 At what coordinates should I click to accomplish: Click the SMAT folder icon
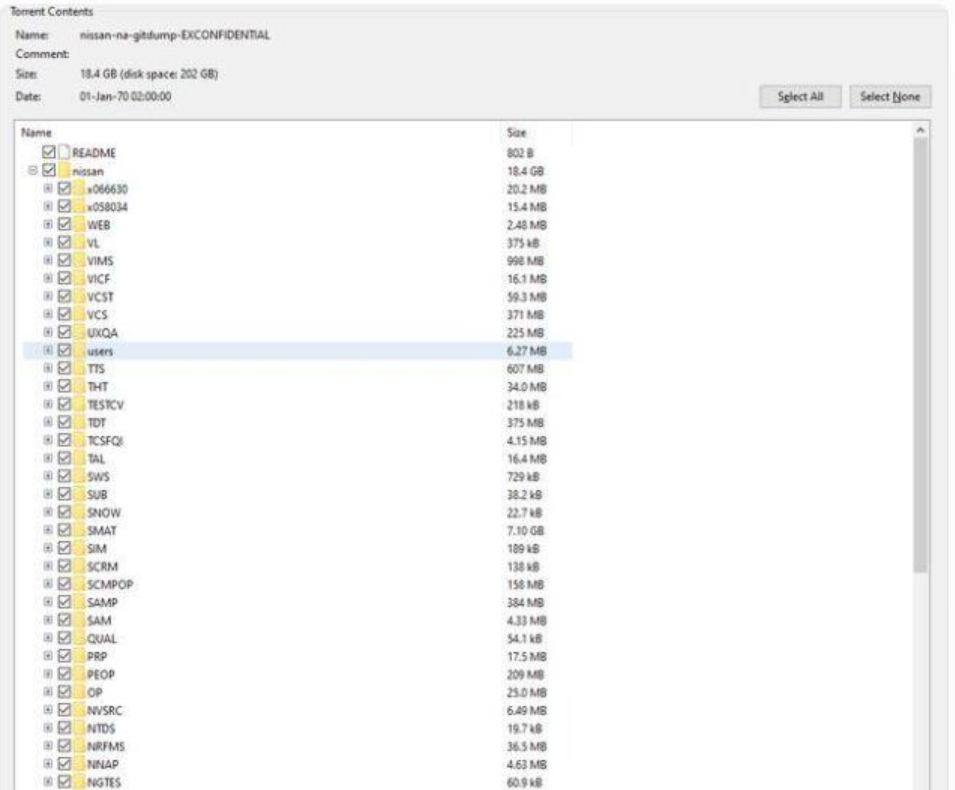point(80,531)
